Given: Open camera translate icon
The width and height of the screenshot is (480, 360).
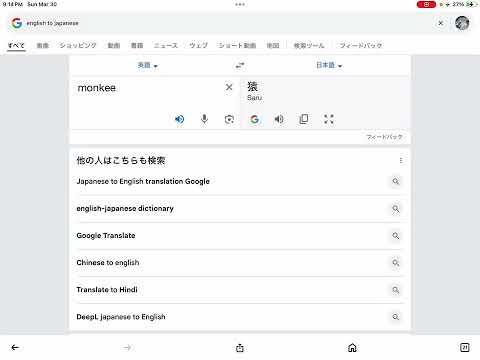Looking at the screenshot, I should click(x=229, y=119).
